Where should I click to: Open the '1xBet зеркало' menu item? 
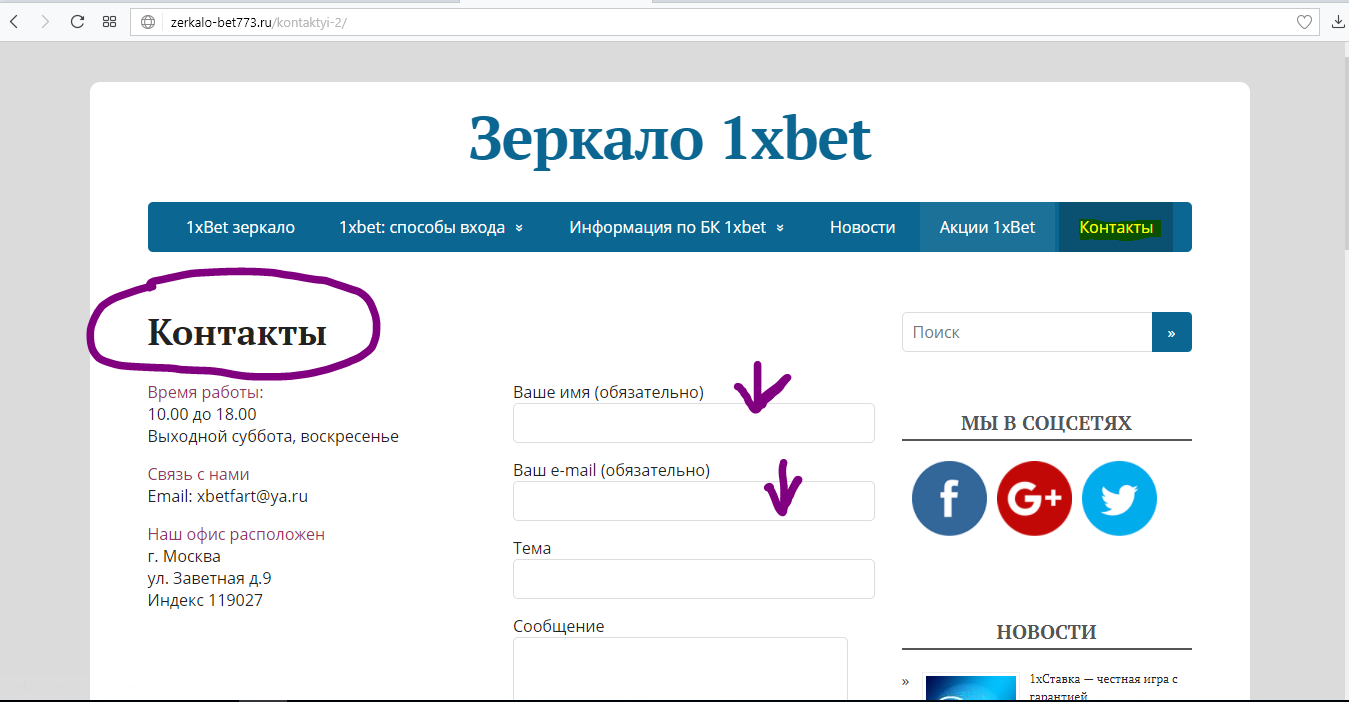[x=240, y=227]
